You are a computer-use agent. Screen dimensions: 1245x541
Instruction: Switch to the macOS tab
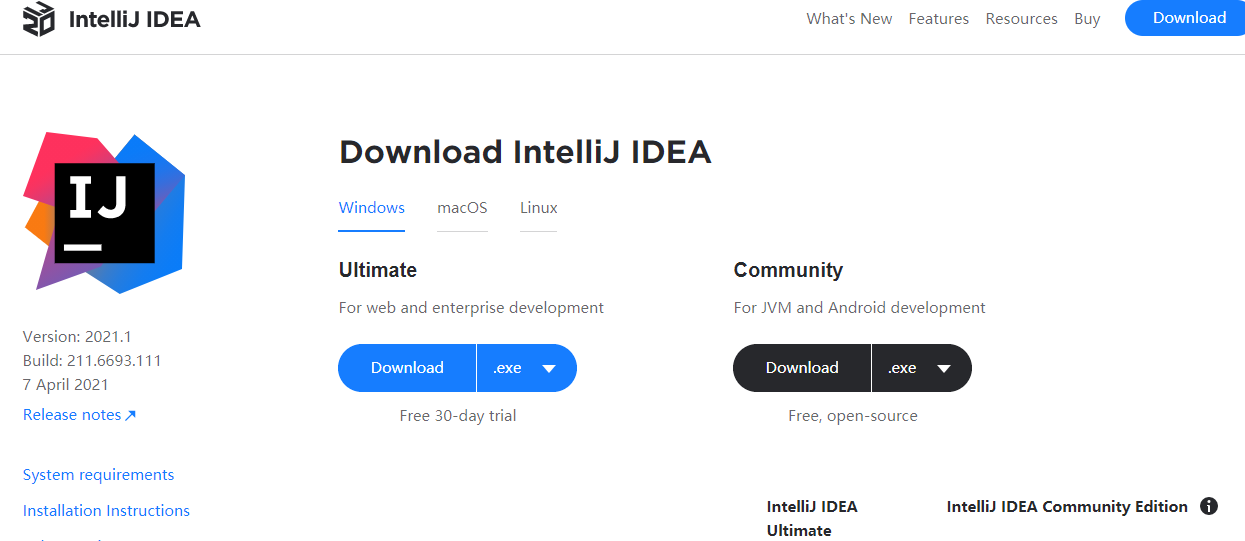coord(462,208)
